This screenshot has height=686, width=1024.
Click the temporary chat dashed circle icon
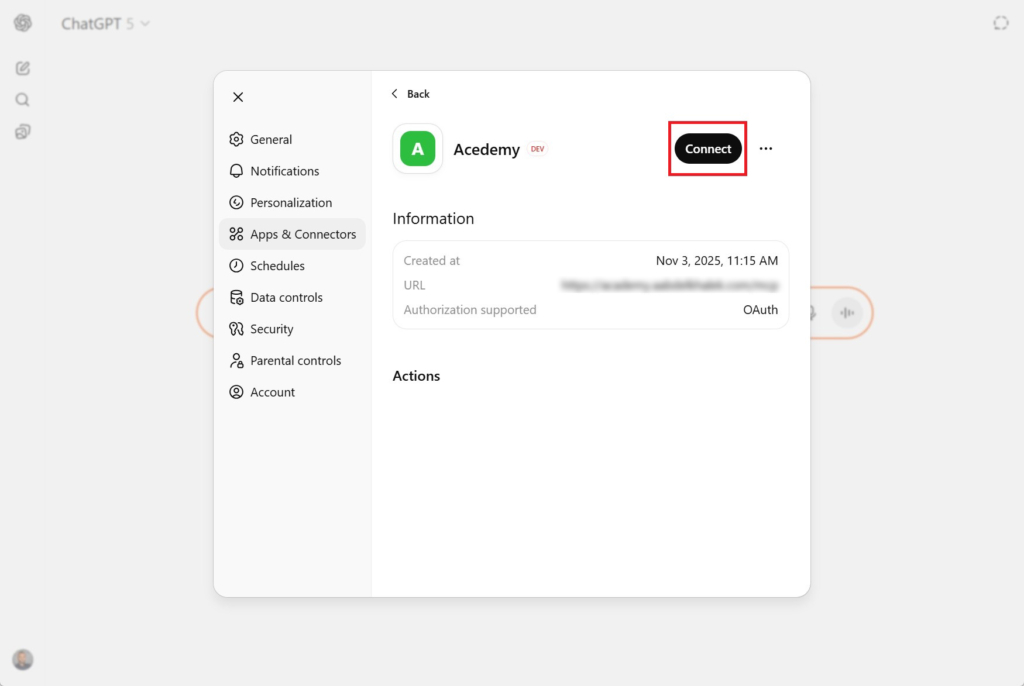point(1000,23)
